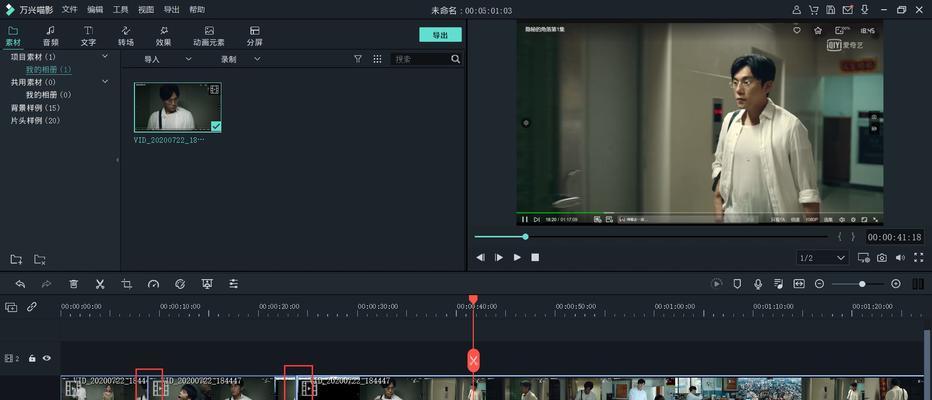932x400 pixels.
Task: Click the teal 导出 export button
Action: coord(440,35)
